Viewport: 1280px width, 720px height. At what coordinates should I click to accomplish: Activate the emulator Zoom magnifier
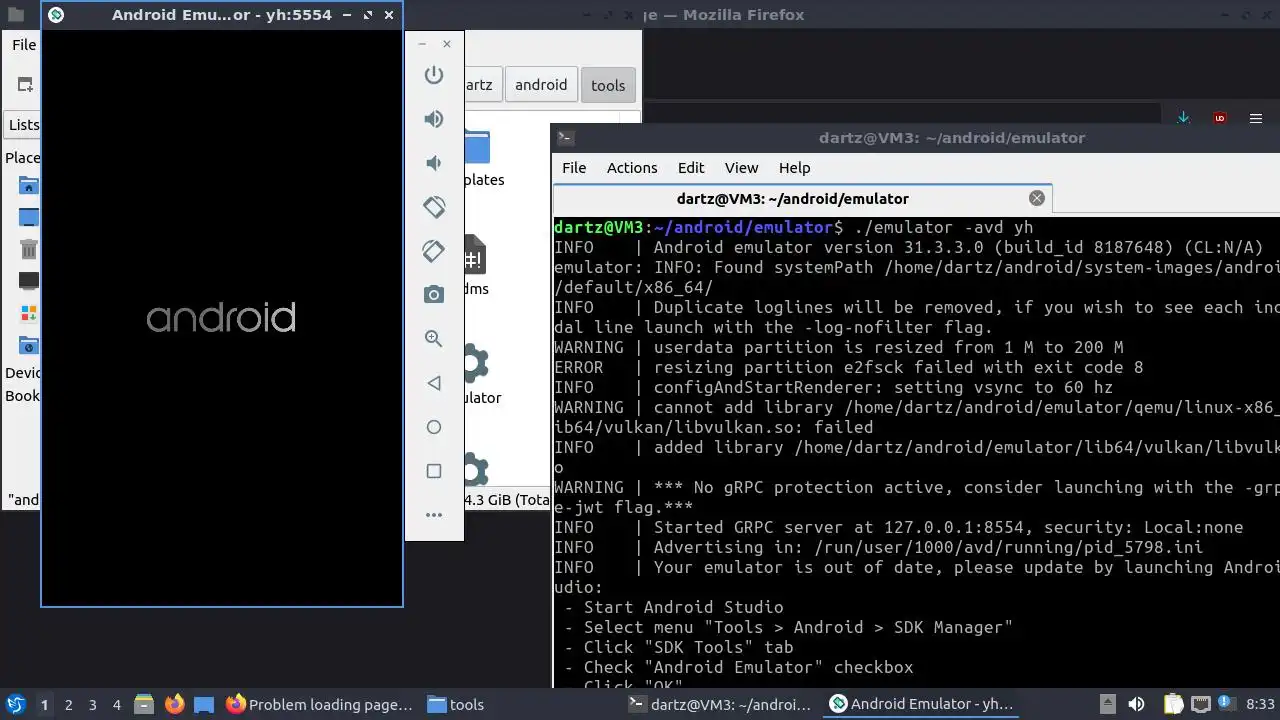(433, 339)
